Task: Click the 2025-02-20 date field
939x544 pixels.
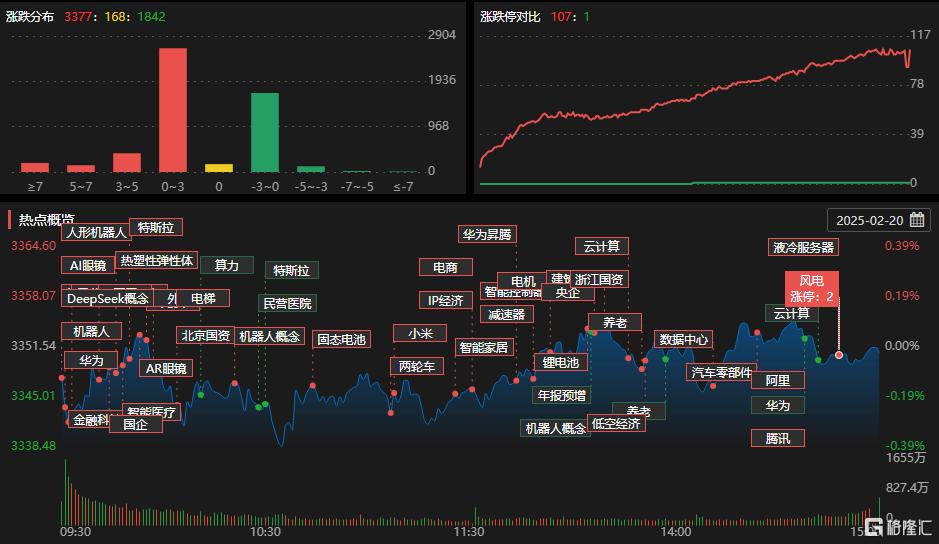Action: pos(879,220)
